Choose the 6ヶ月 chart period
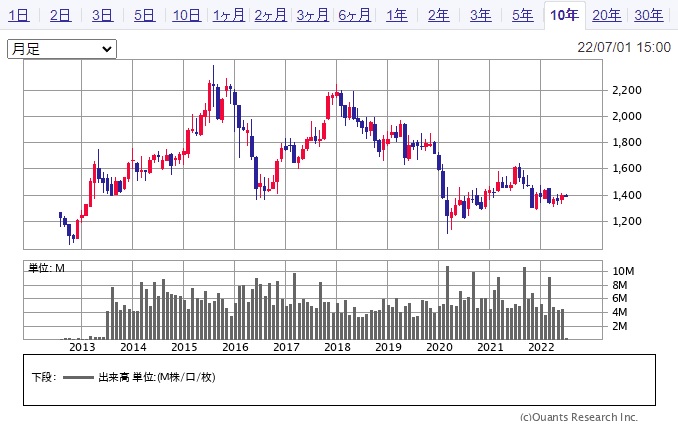Screen dimensions: 678x428 [x=354, y=15]
